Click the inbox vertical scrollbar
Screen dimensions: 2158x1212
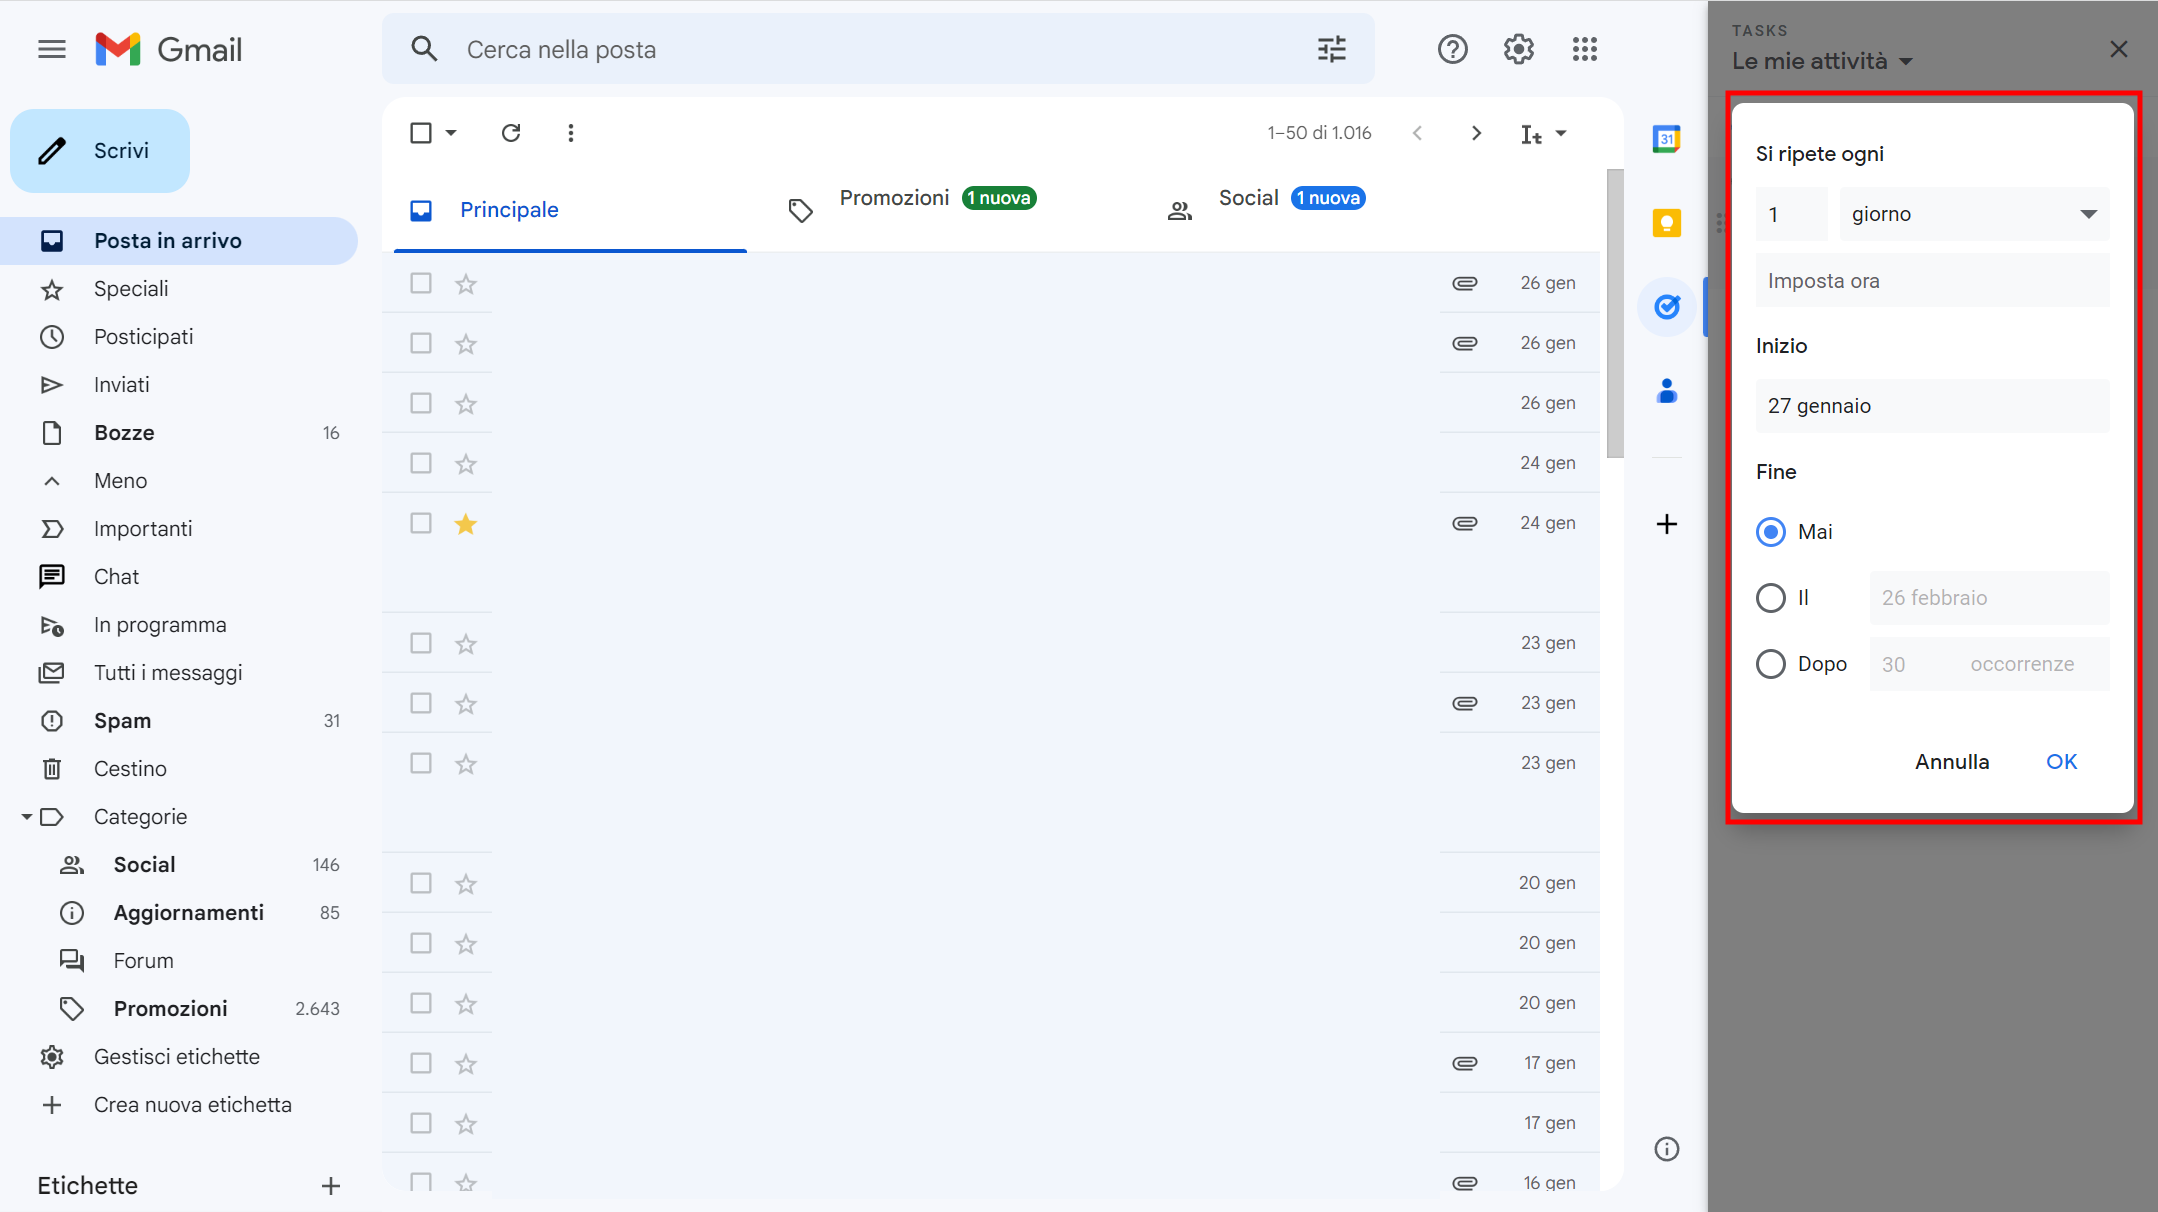pos(1614,314)
